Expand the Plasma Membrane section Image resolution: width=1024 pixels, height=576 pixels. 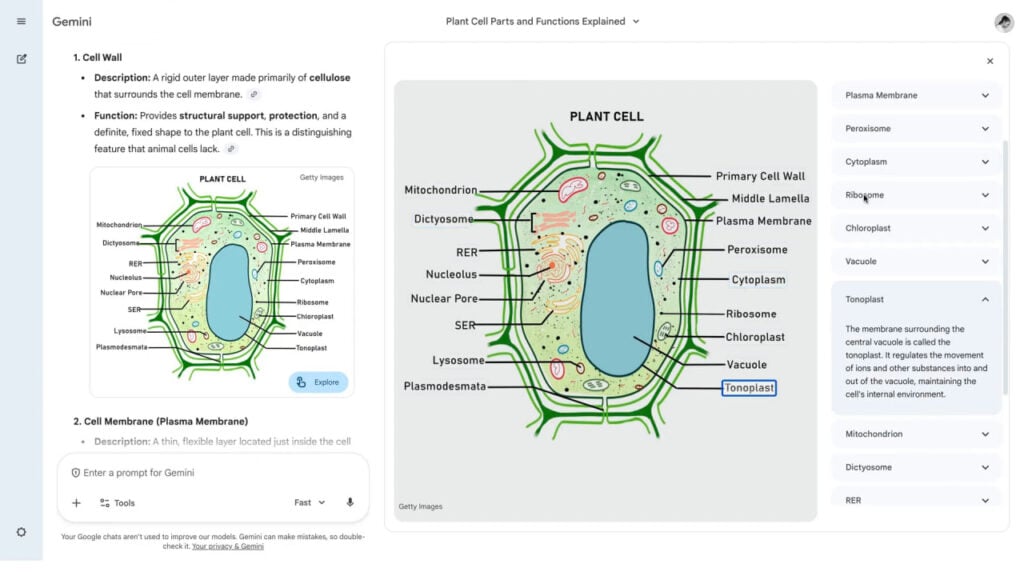coord(985,96)
